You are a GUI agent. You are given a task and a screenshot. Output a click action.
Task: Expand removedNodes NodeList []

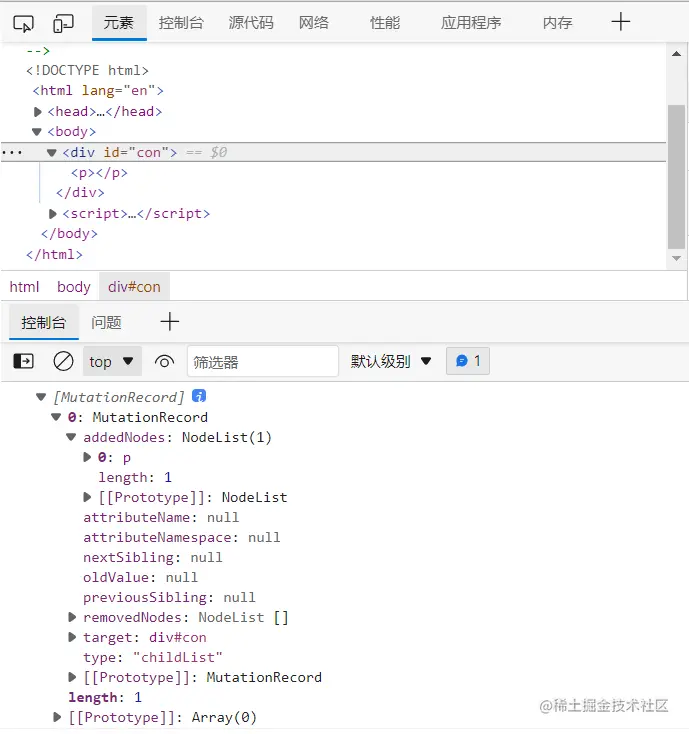tap(72, 617)
